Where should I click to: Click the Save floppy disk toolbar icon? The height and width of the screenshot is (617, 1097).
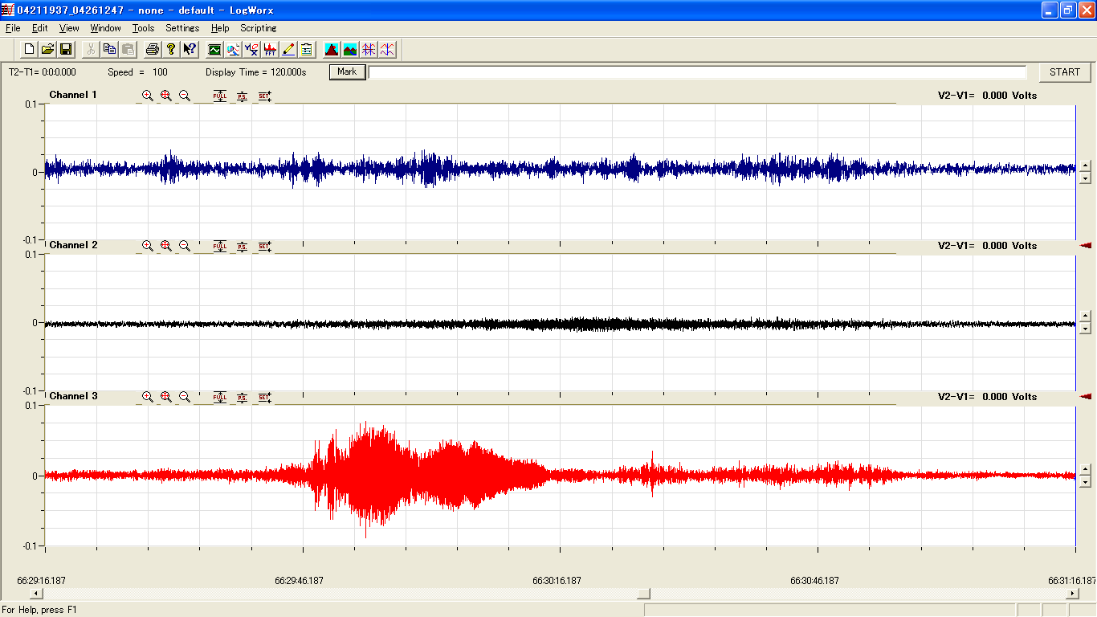pyautogui.click(x=66, y=49)
